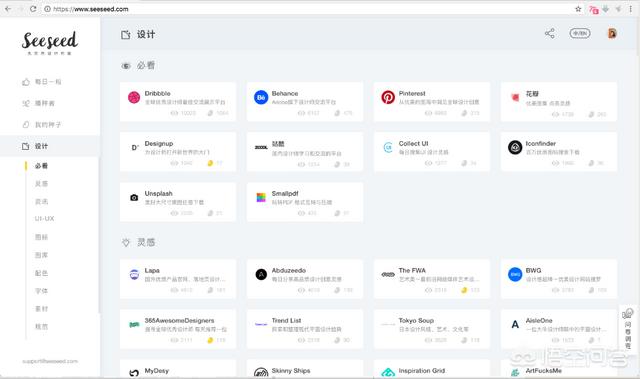Viewport: 640px width, 379px height.
Task: Click the 站酷 logo icon
Action: [x=261, y=147]
